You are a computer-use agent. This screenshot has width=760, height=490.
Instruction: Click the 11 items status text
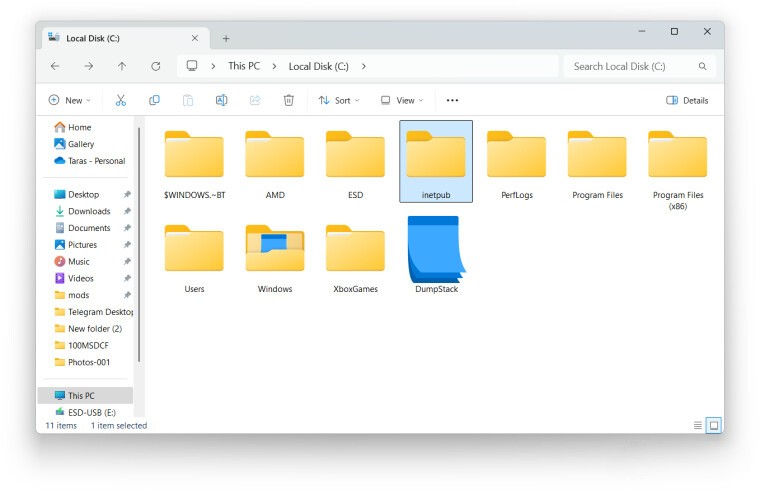pos(61,426)
